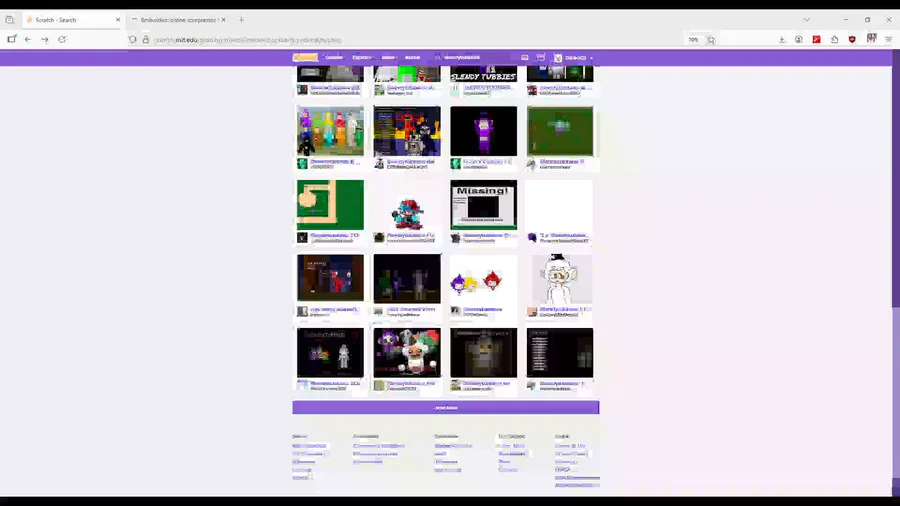Open author avatar under the Missing! project
This screenshot has height=506, width=900.
click(456, 238)
